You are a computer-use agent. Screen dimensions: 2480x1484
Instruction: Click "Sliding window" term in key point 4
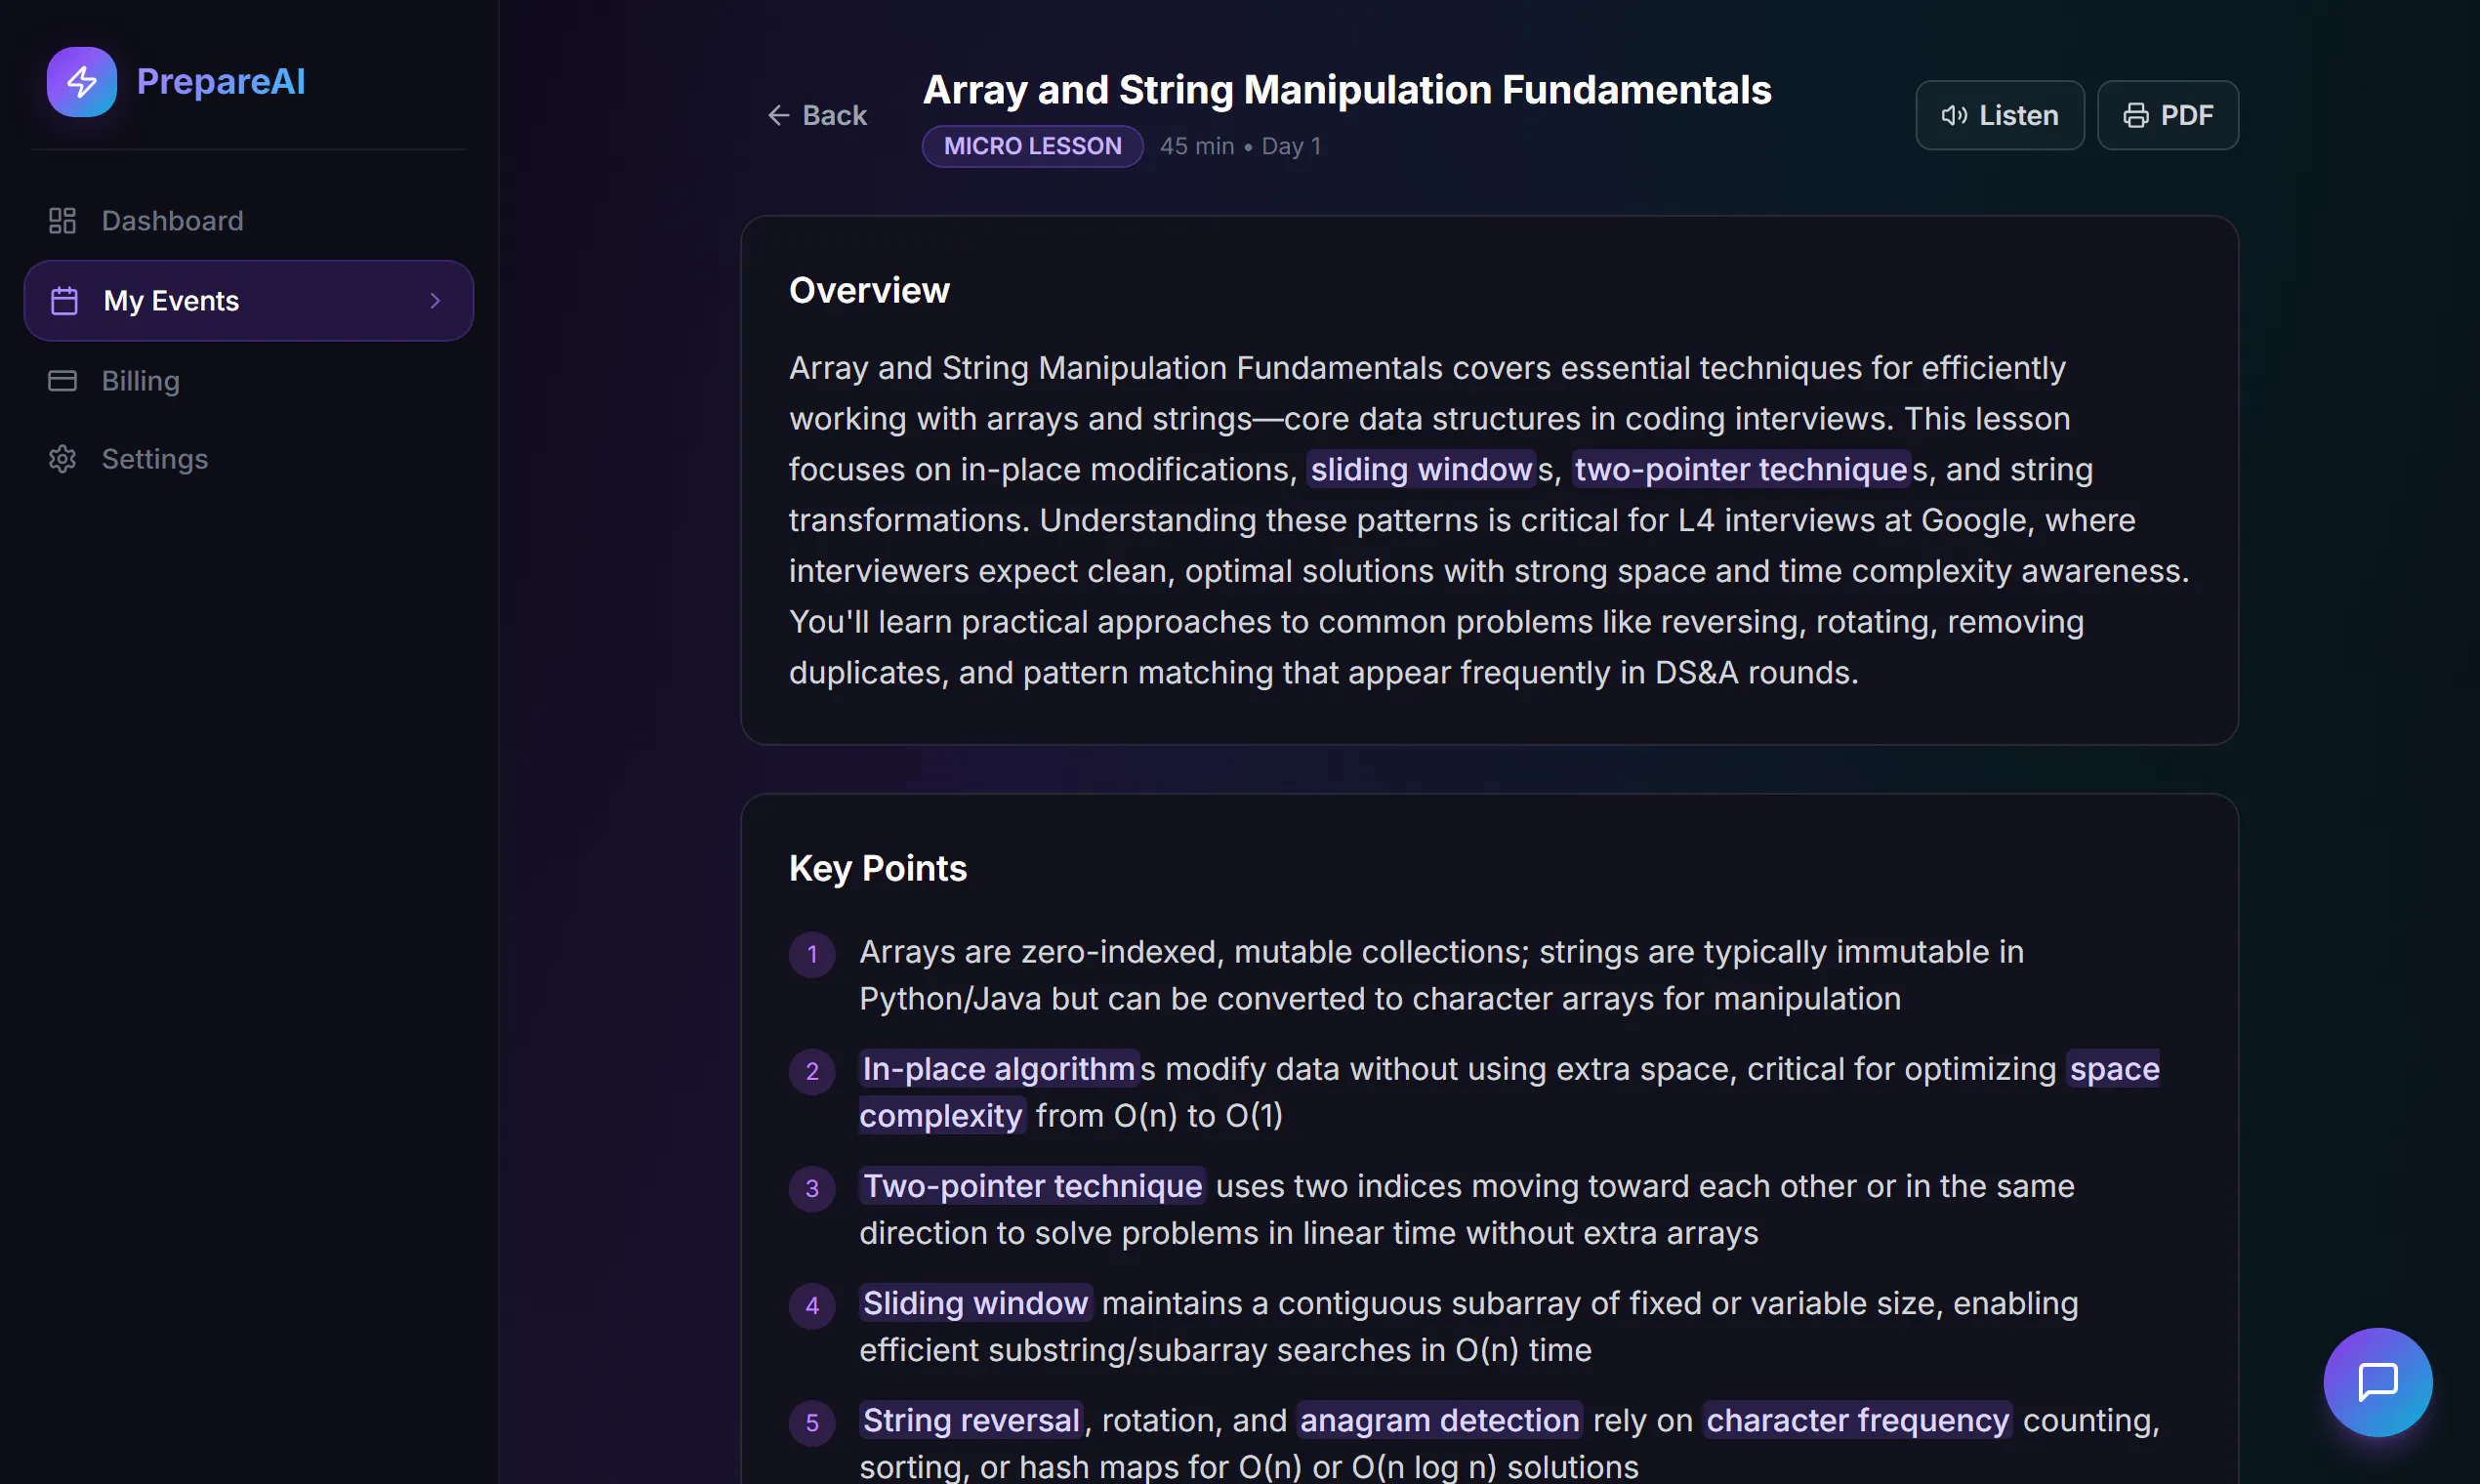975,1303
